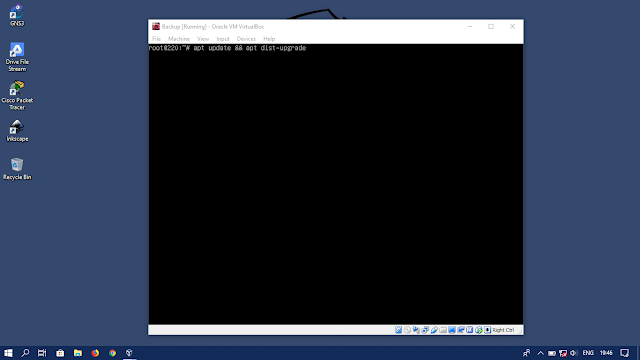
Task: Expand the hidden tray icons chevron
Action: coord(540,353)
